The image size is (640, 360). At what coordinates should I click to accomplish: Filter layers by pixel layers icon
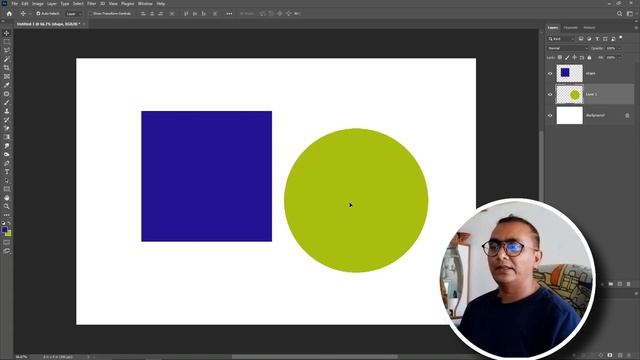click(x=581, y=39)
